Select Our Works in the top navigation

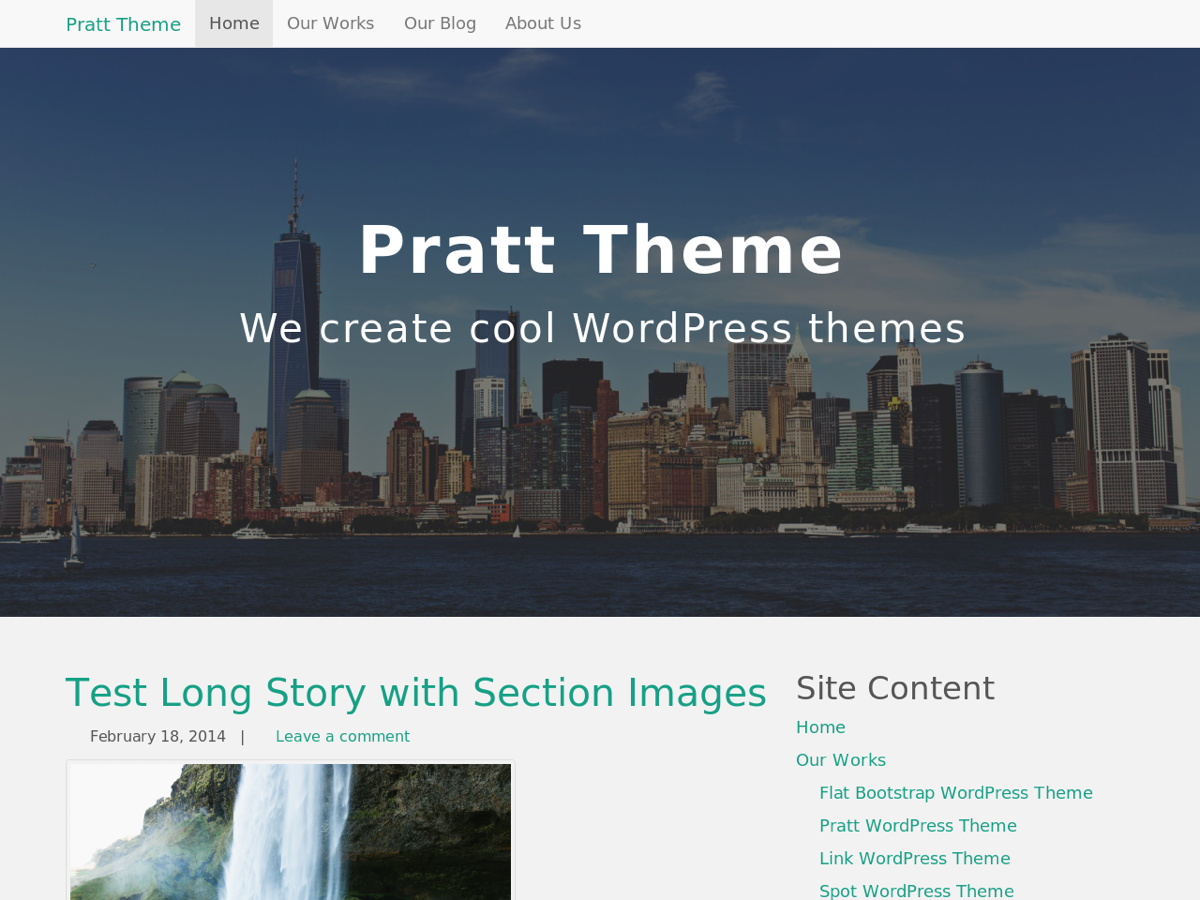(330, 22)
